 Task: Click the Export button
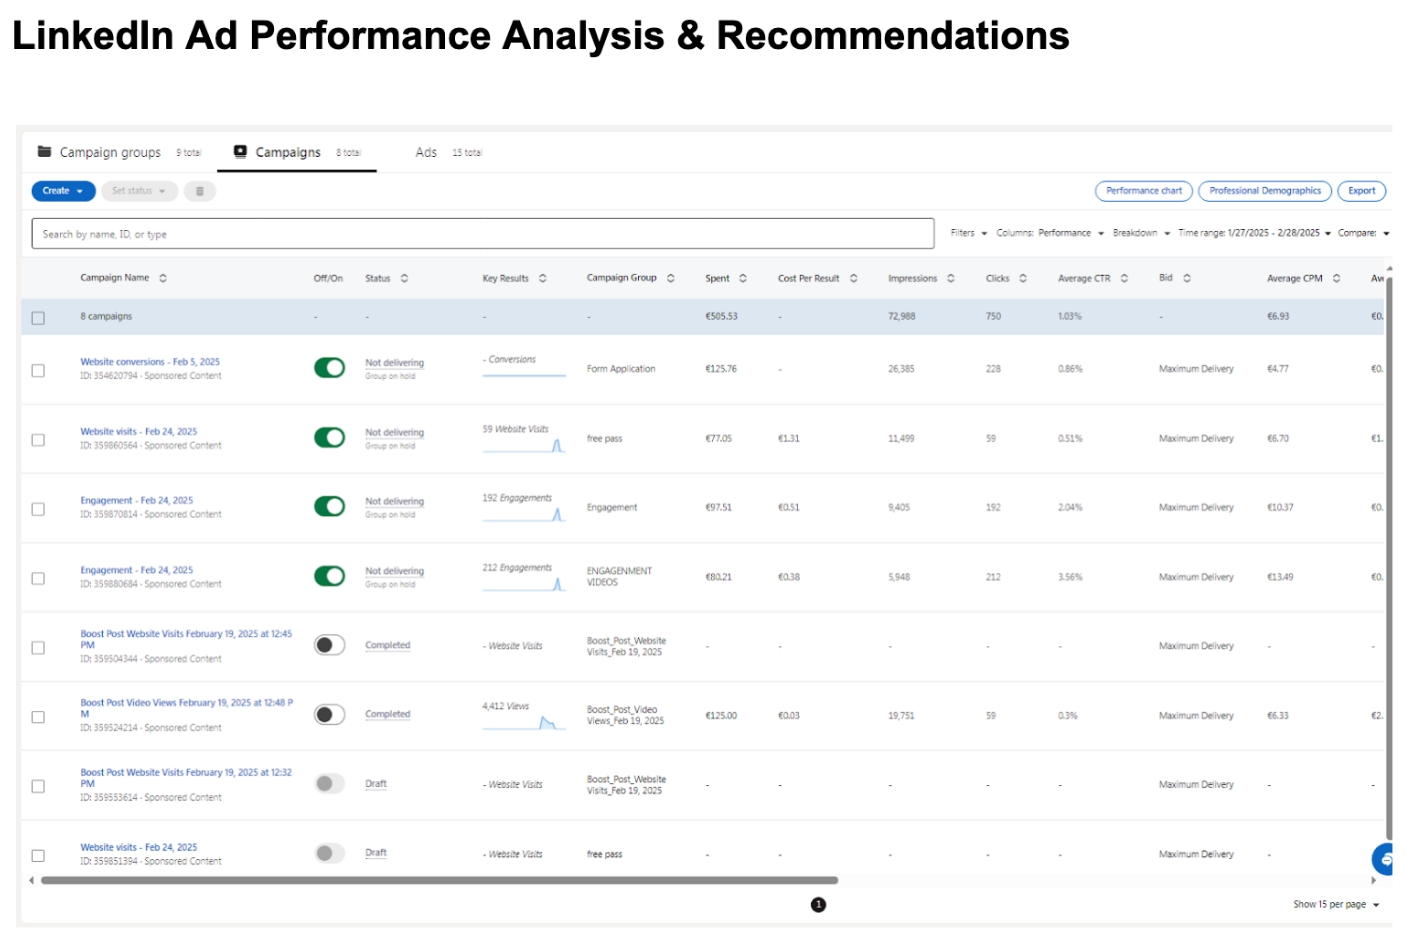pyautogui.click(x=1362, y=191)
